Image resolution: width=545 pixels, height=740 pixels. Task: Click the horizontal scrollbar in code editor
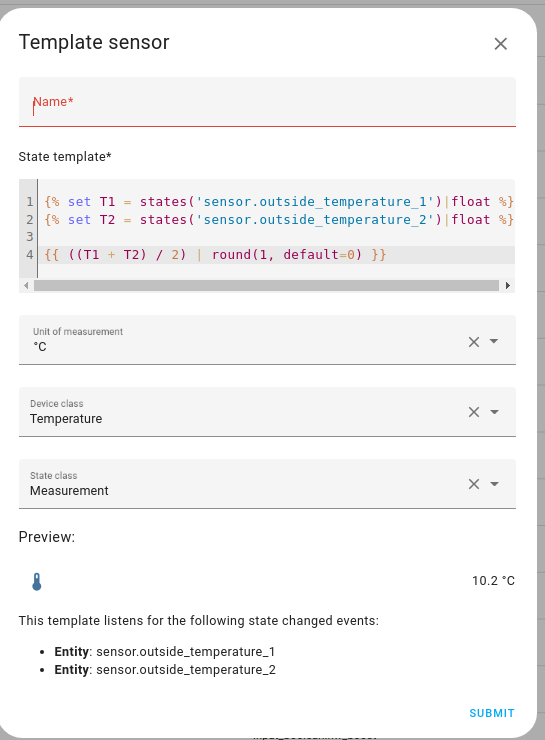pos(266,285)
